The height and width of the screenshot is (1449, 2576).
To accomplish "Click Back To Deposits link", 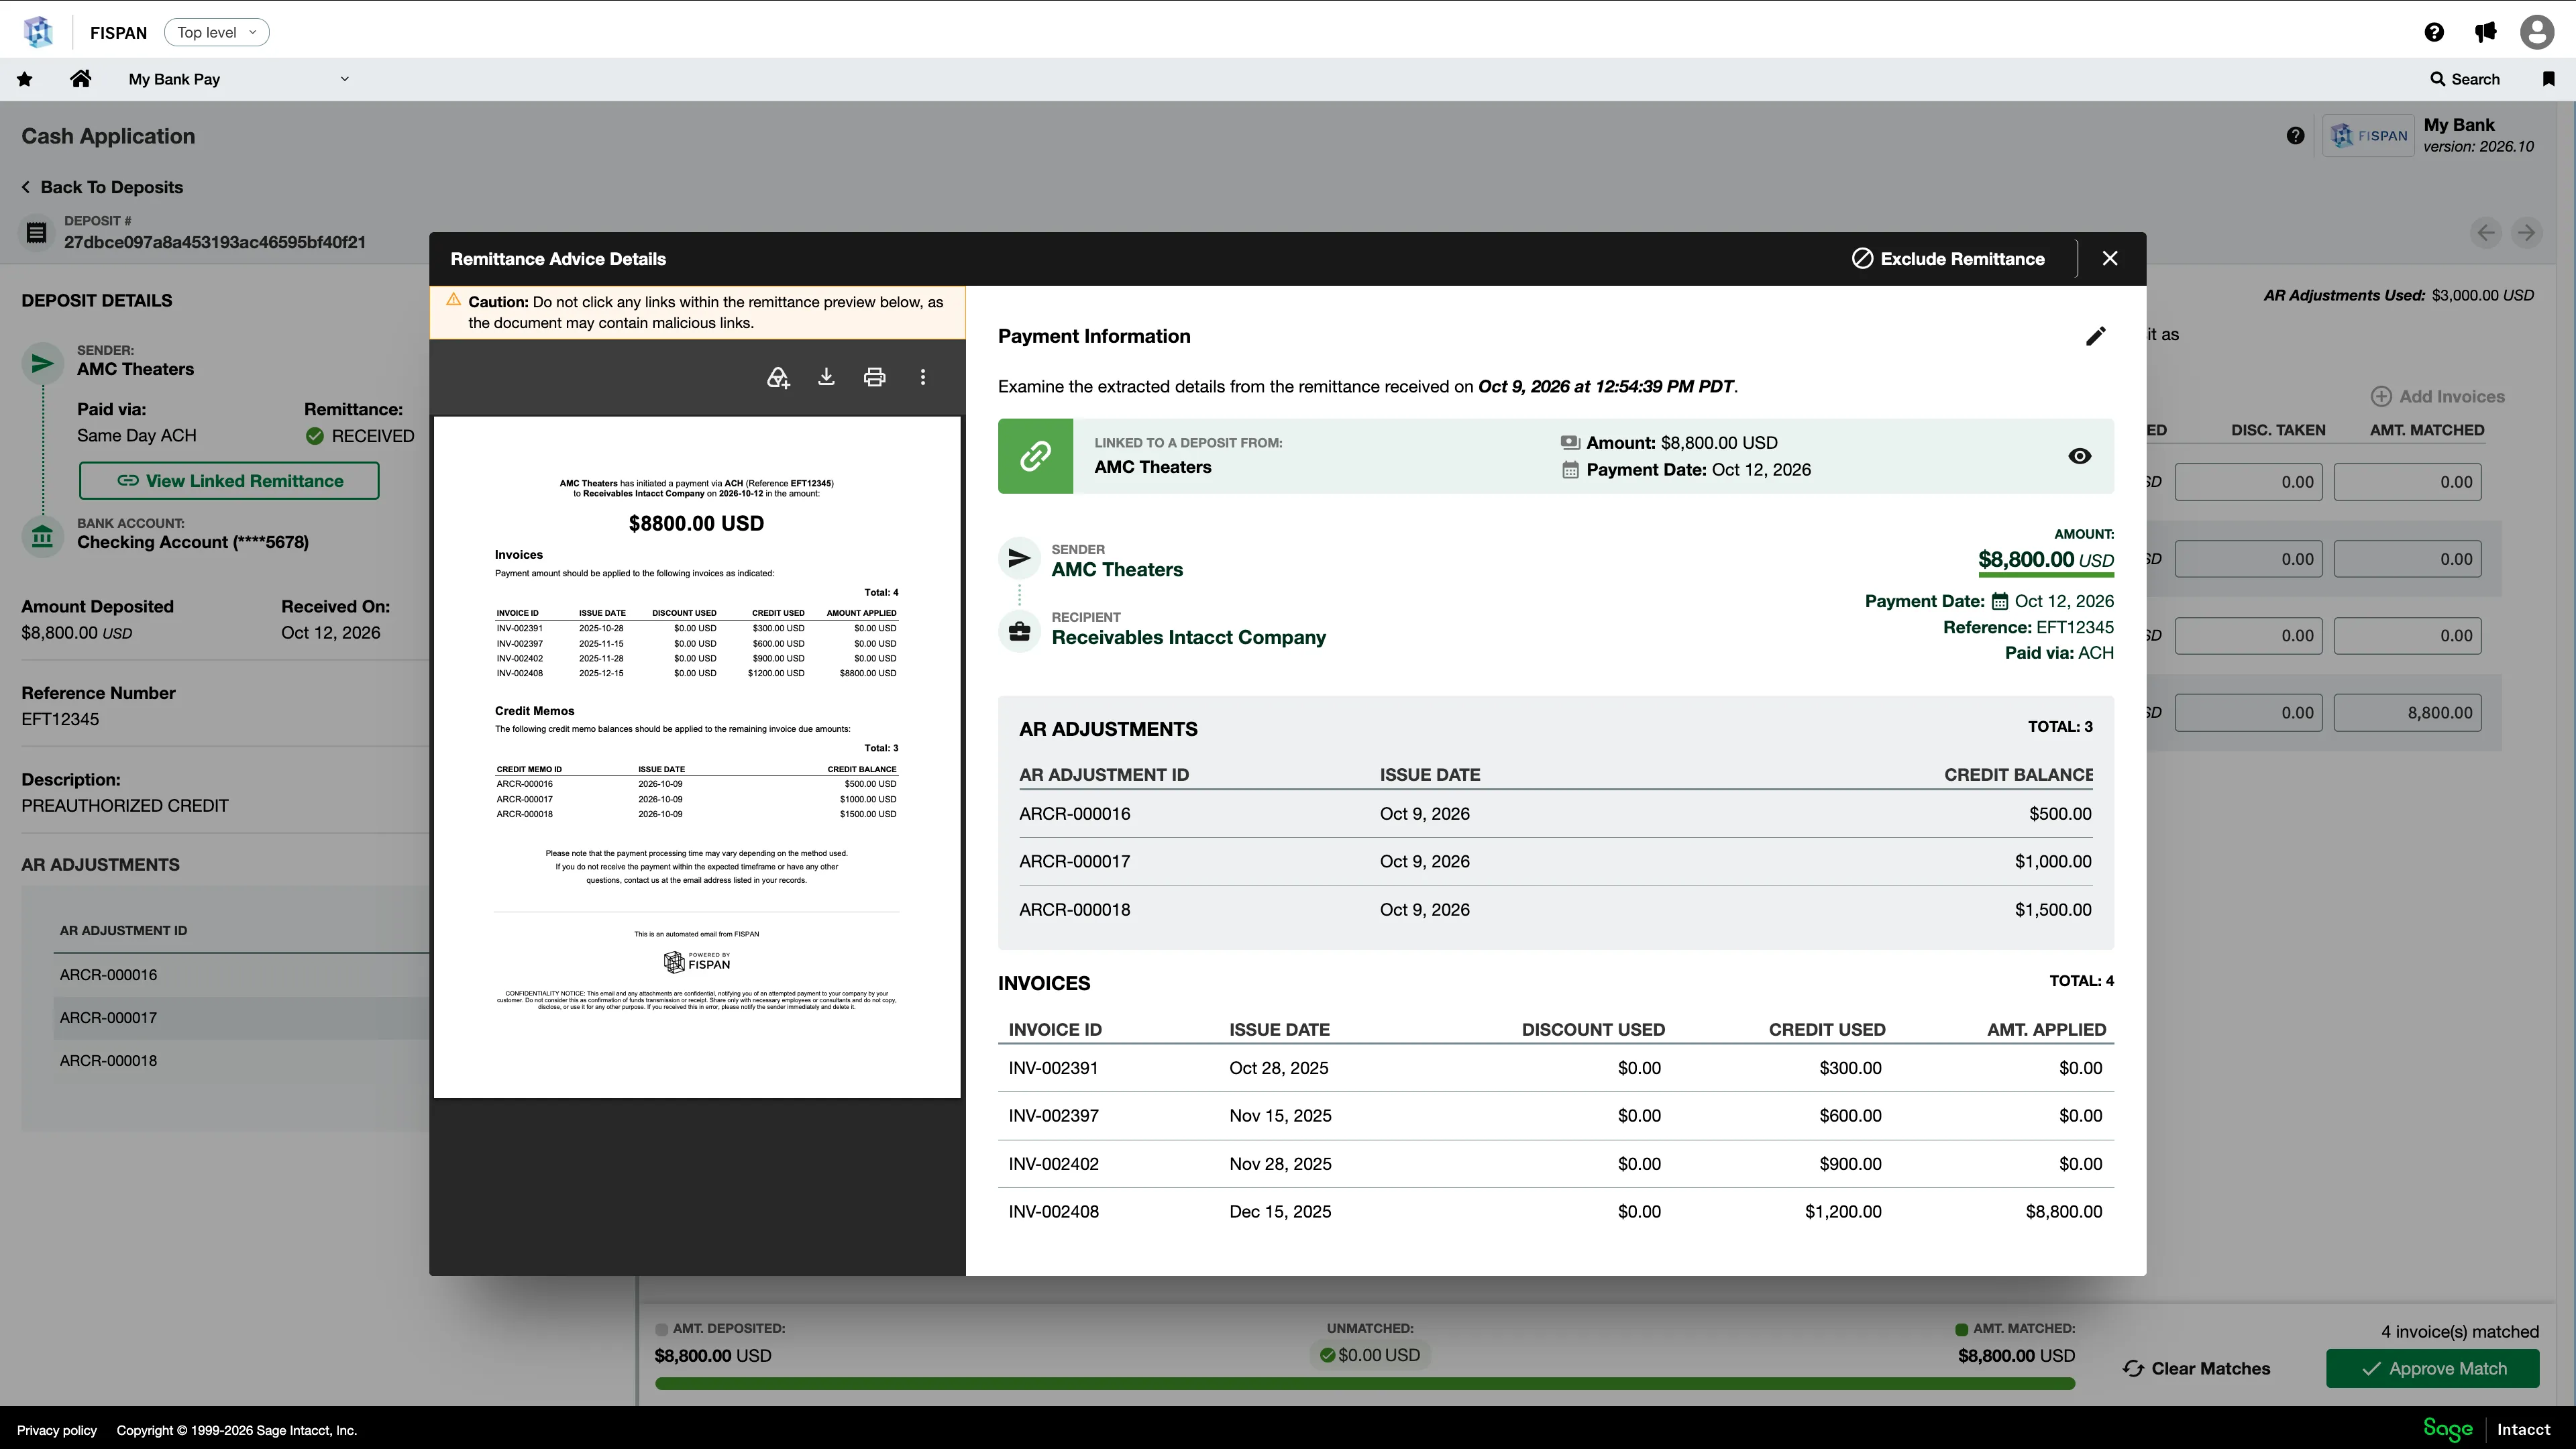I will (x=102, y=187).
